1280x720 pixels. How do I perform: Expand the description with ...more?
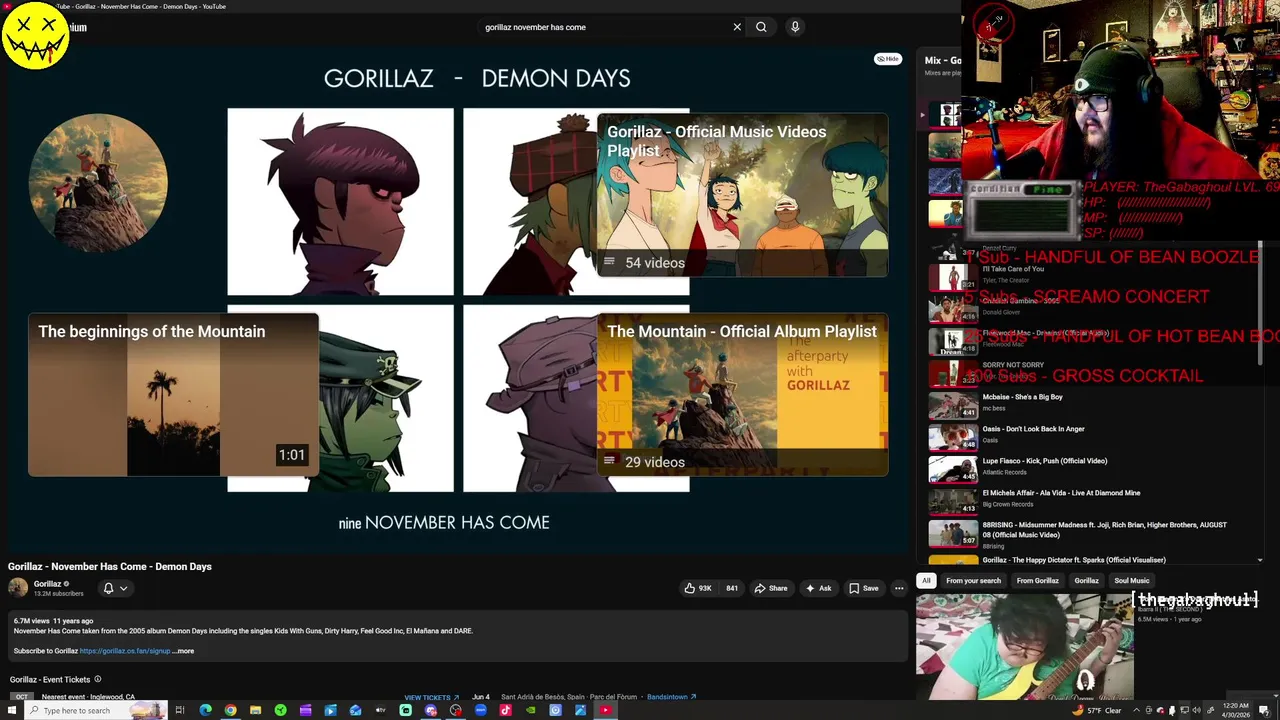pos(183,651)
